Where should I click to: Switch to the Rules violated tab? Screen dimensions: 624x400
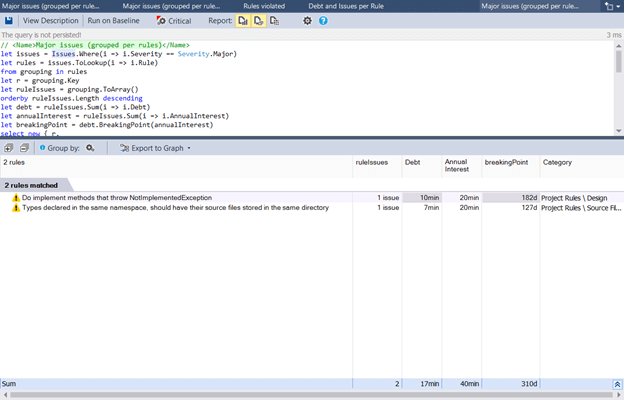pyautogui.click(x=264, y=6)
